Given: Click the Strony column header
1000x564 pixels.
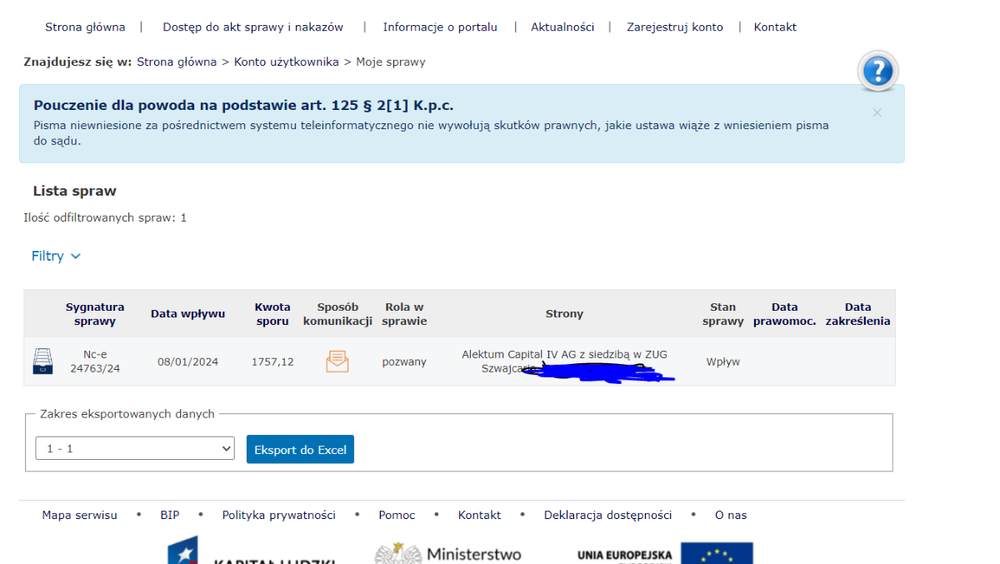Looking at the screenshot, I should [564, 314].
